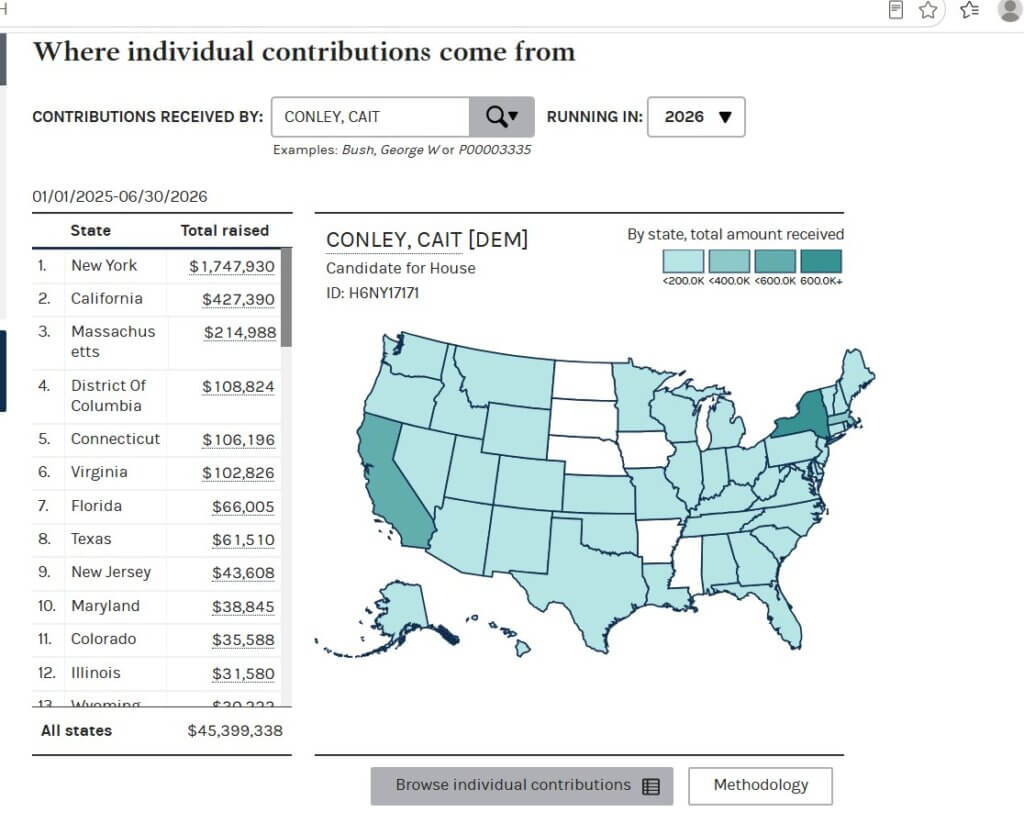
Task: Open the browser reader view icon
Action: click(x=896, y=10)
